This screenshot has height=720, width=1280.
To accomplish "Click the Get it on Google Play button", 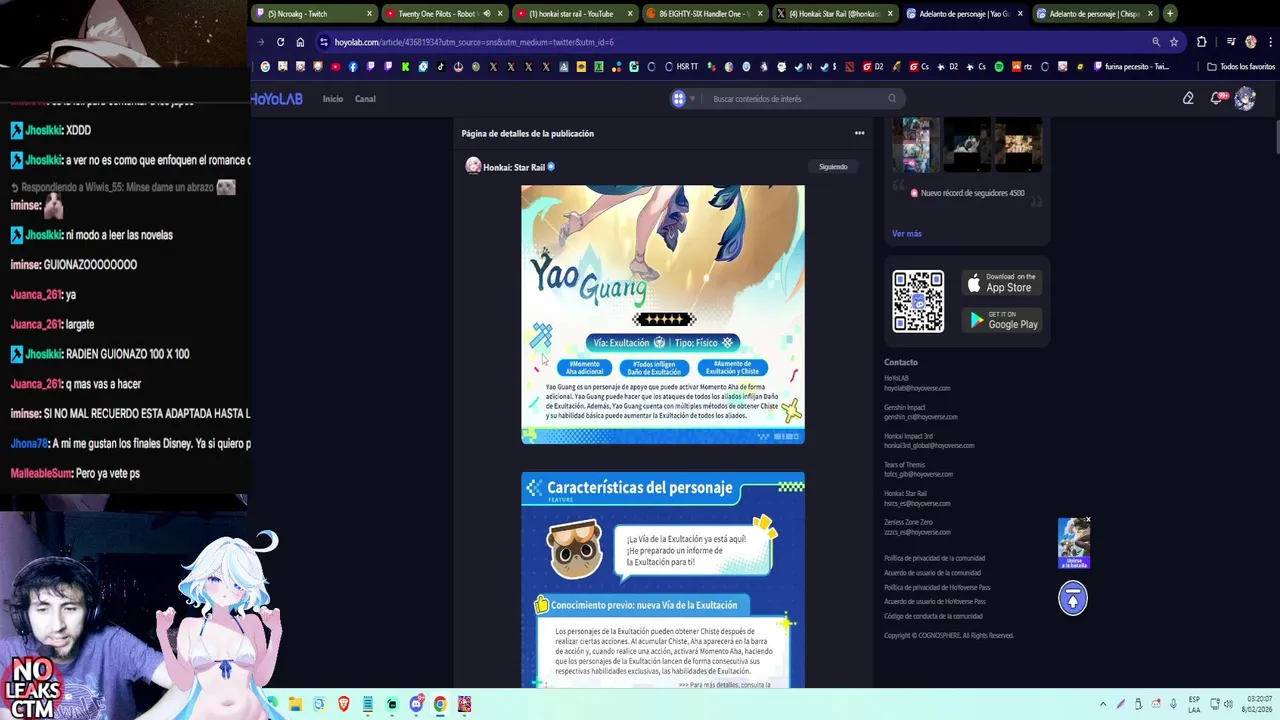I will (1001, 320).
